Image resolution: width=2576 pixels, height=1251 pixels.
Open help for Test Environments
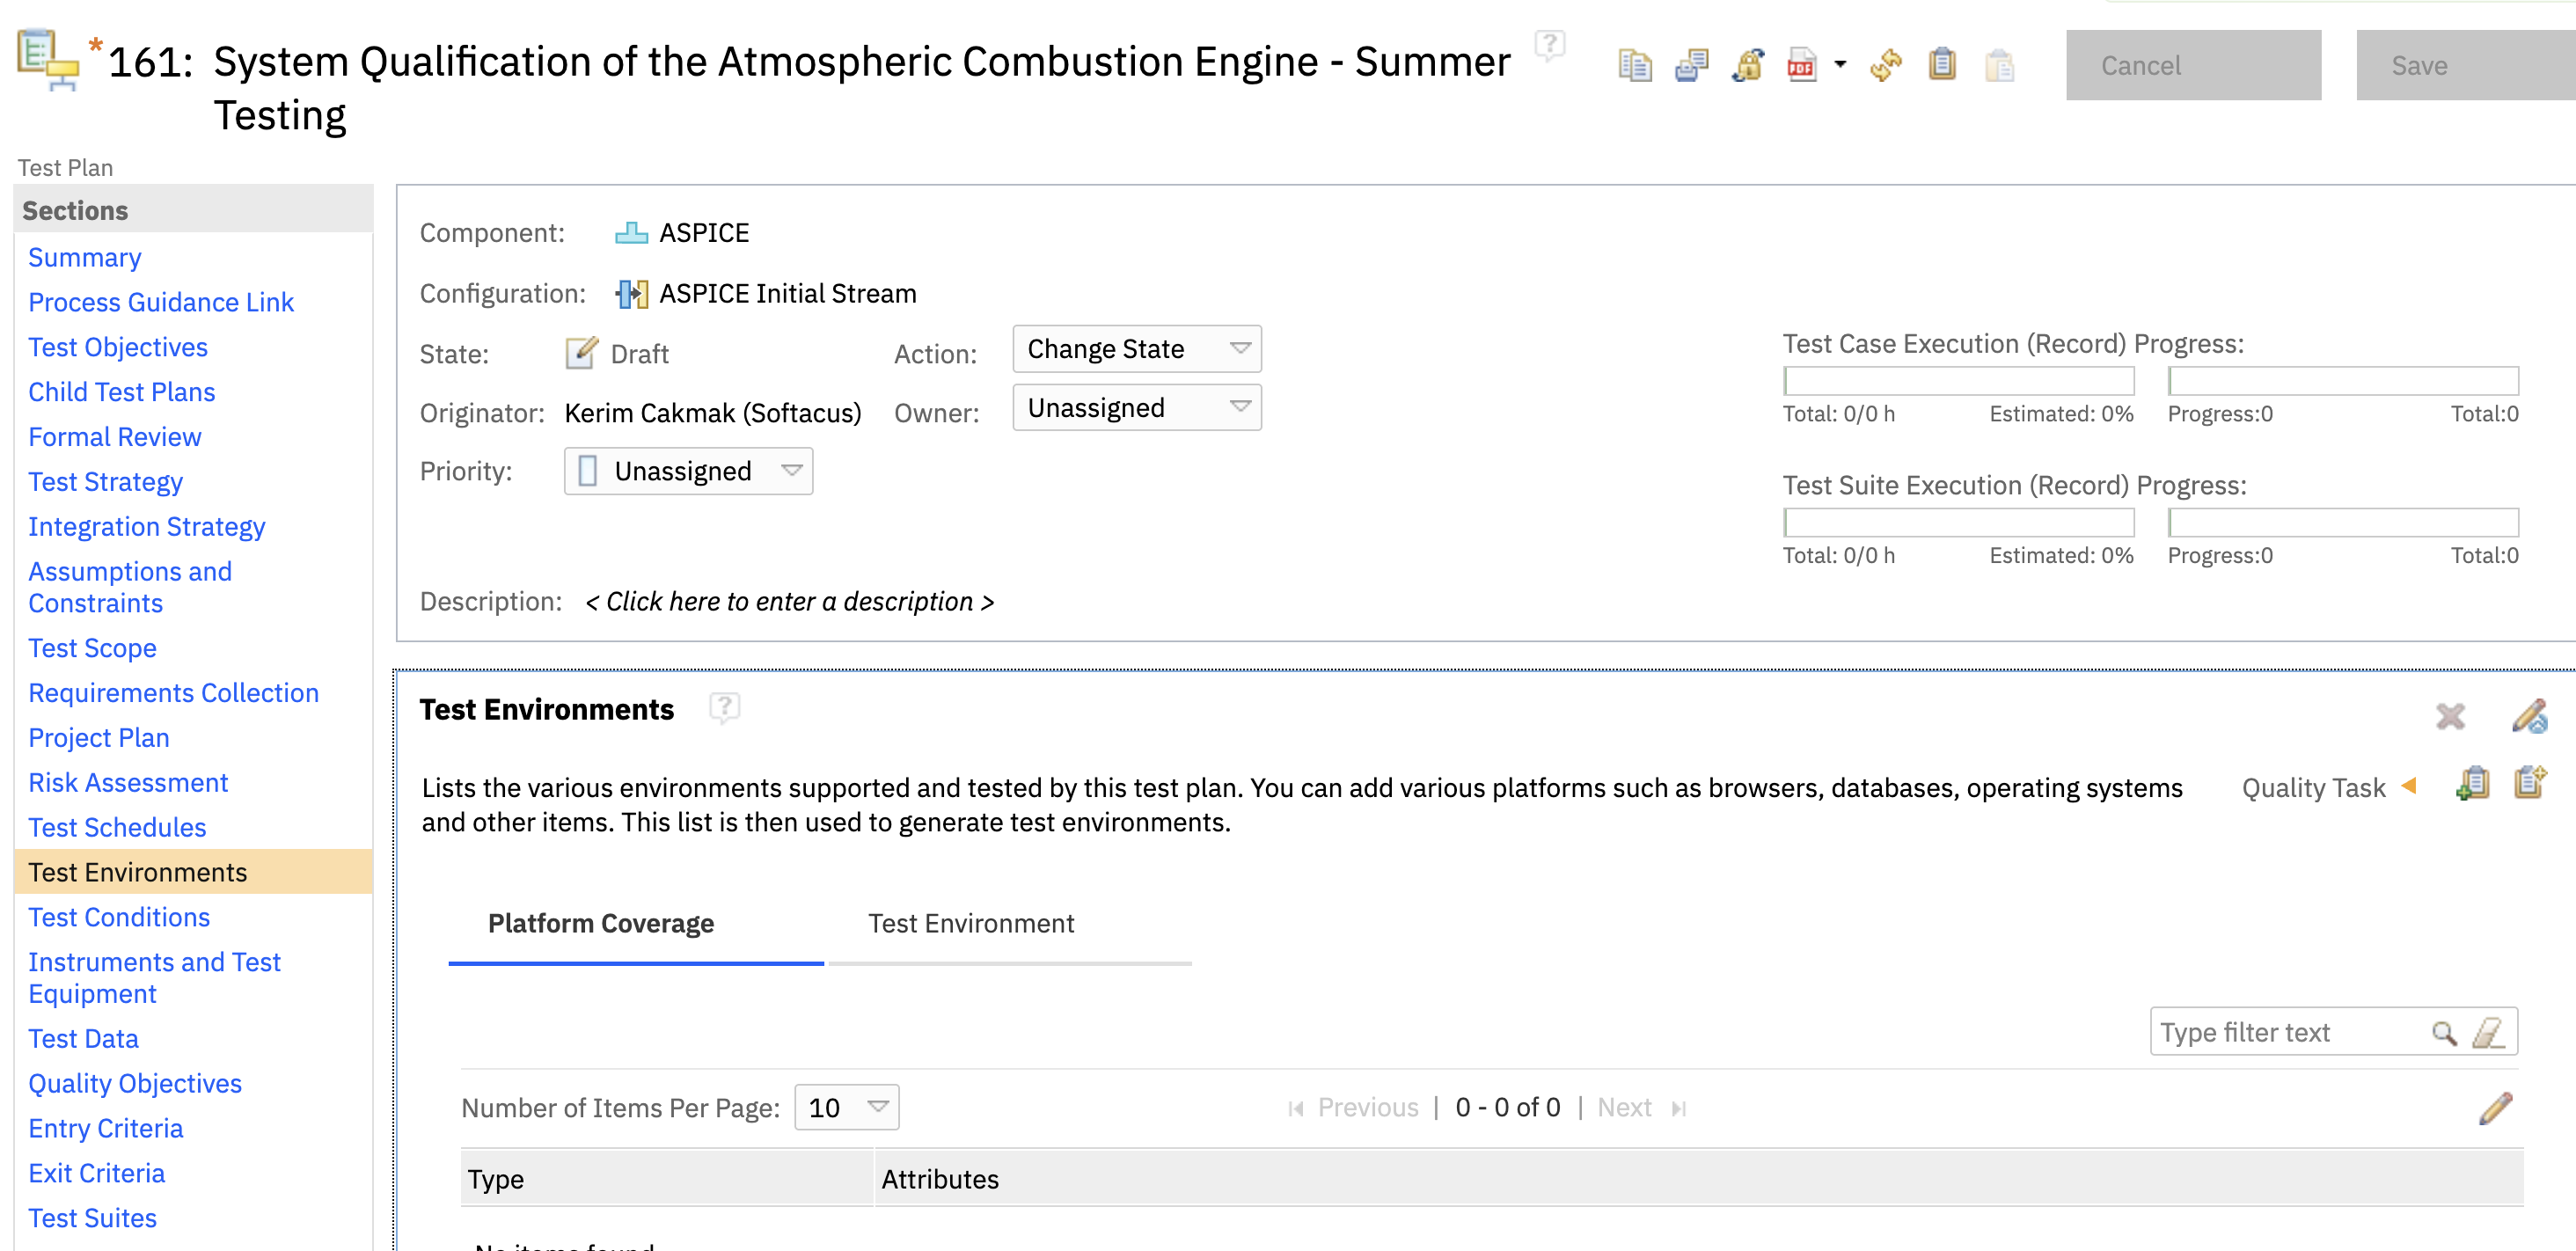click(725, 708)
